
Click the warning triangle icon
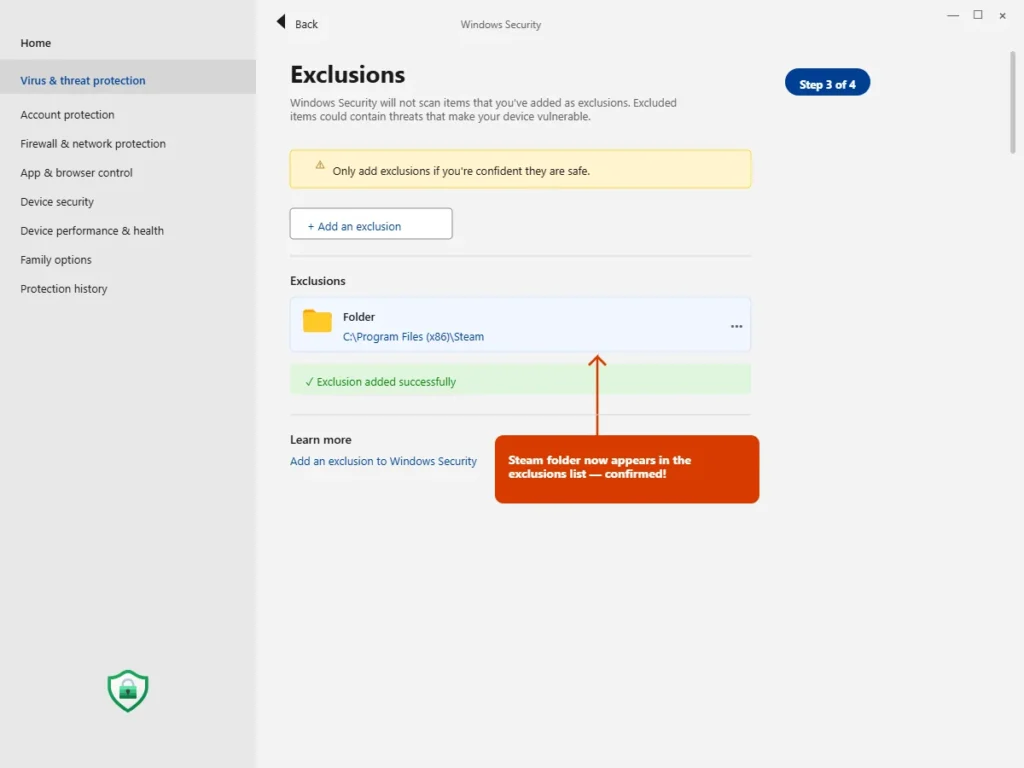pyautogui.click(x=320, y=165)
